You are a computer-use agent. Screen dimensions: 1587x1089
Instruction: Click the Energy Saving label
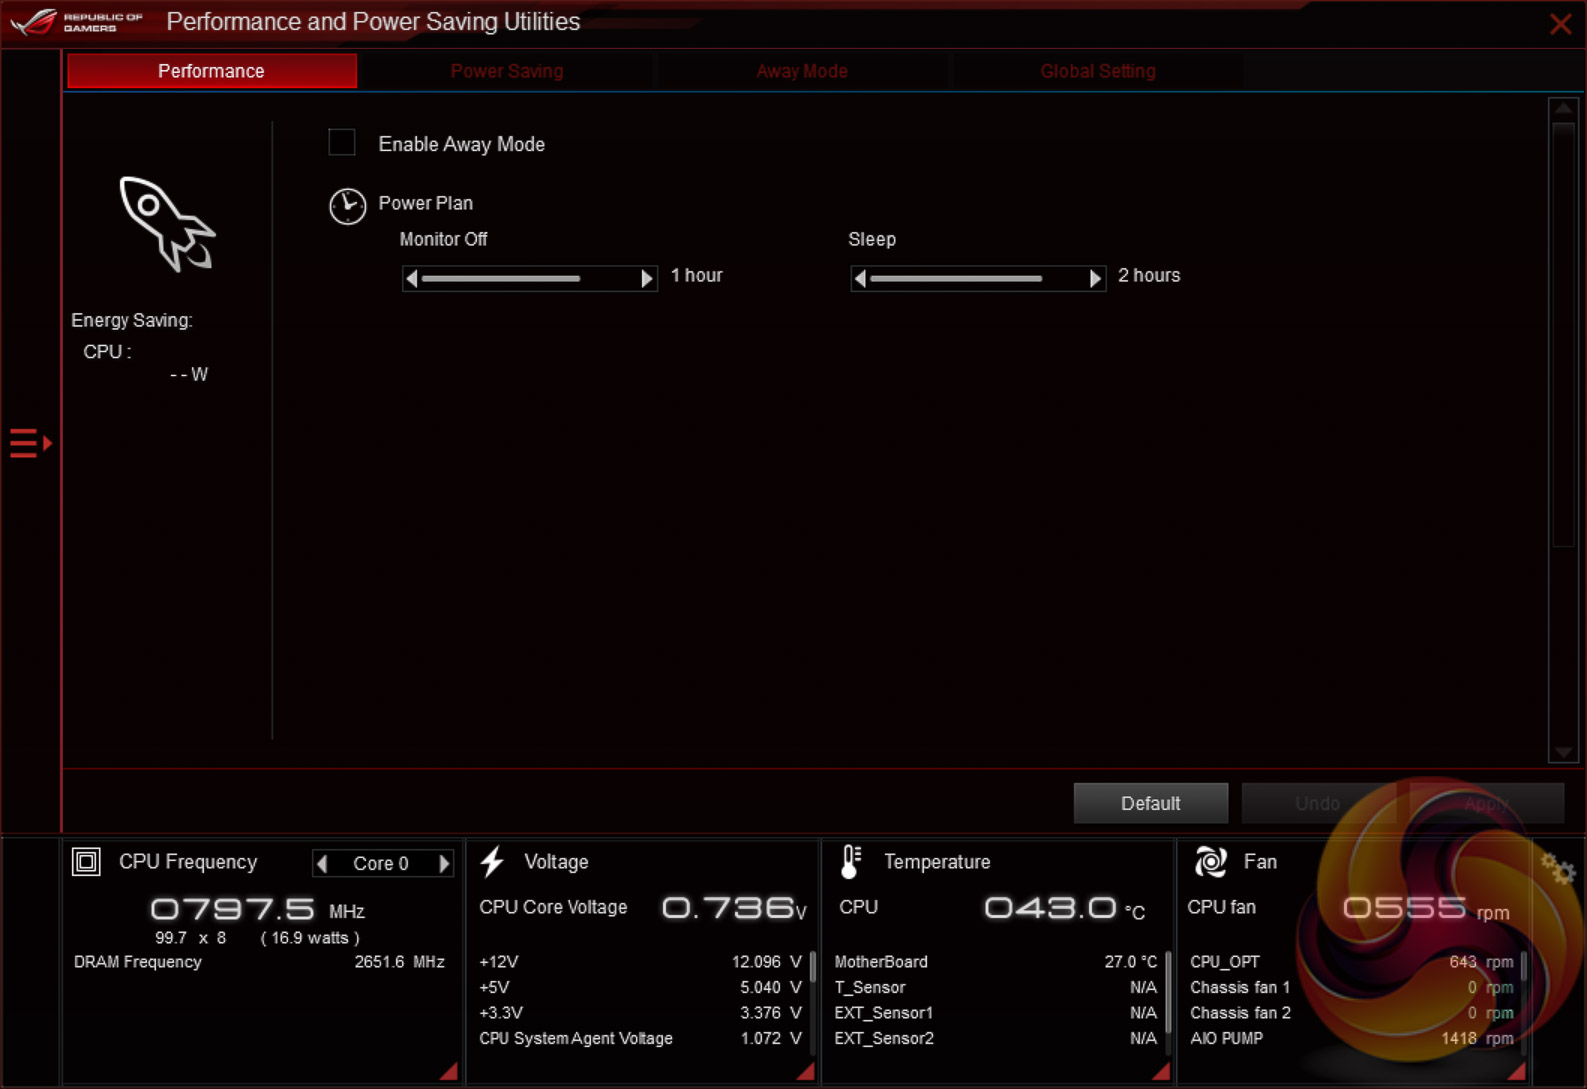[x=132, y=320]
